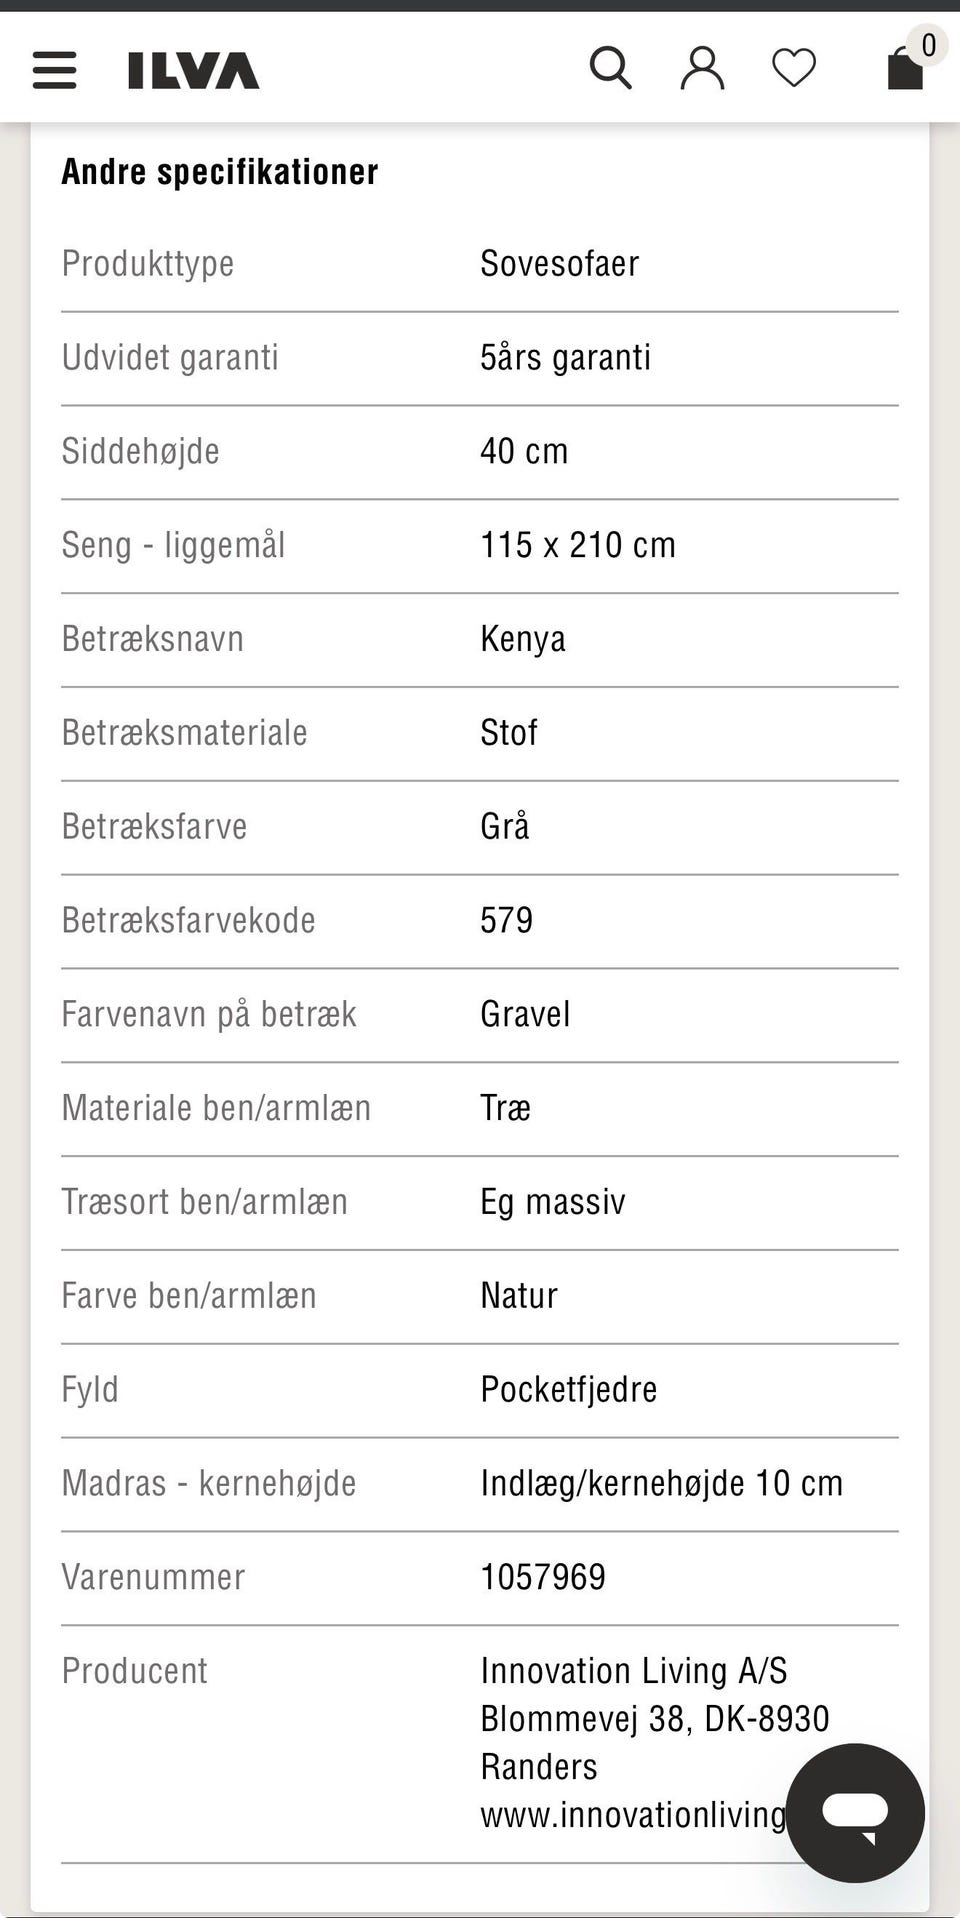Select the Seng liggemål 115 x 210 cm value
This screenshot has width=960, height=1918.
pyautogui.click(x=577, y=545)
